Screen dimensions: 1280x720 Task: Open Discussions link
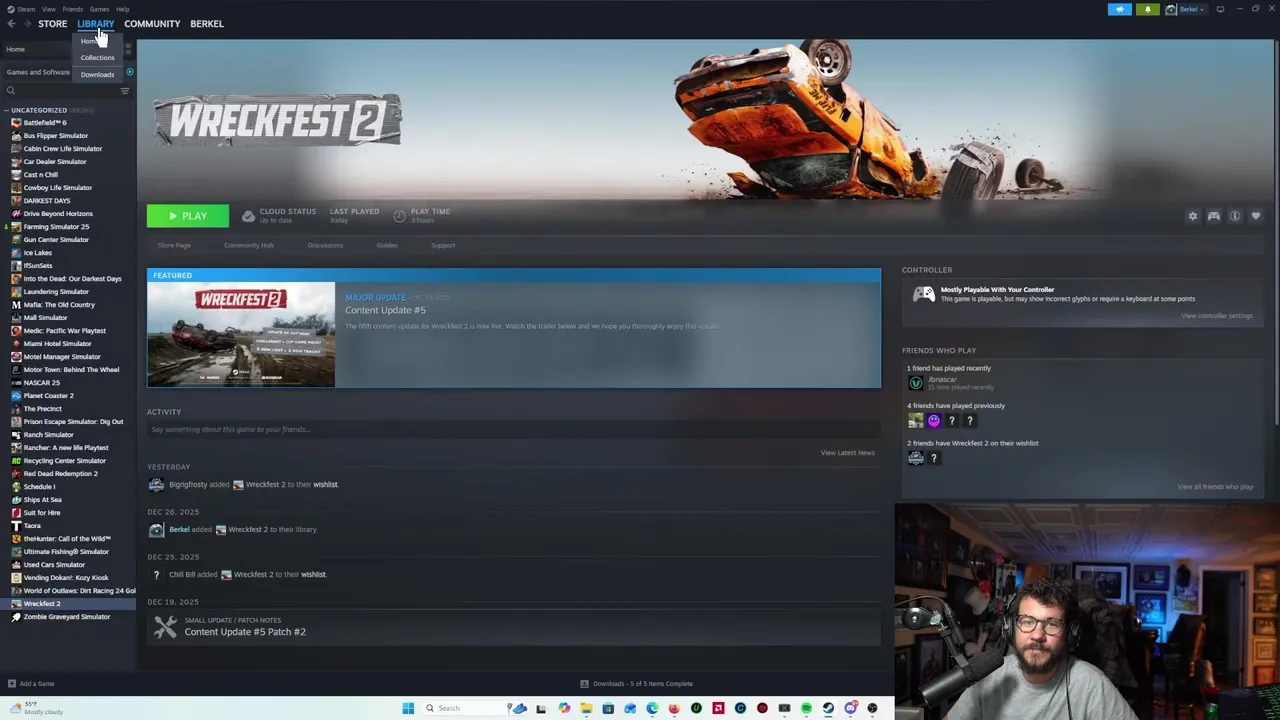click(x=325, y=245)
